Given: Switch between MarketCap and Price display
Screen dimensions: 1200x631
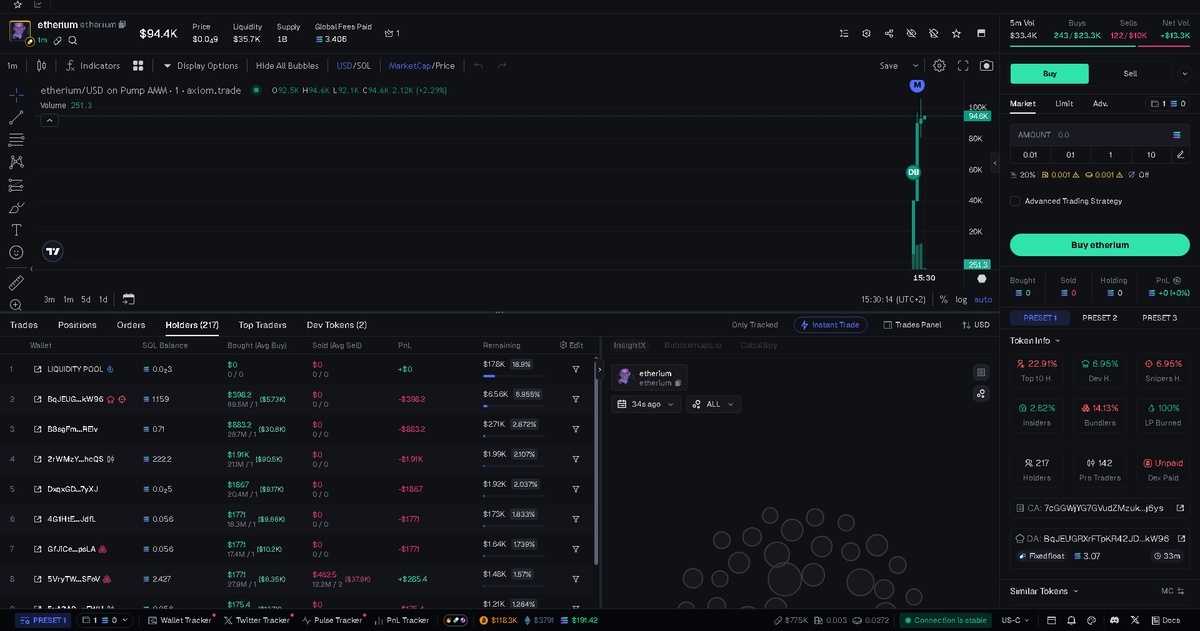Looking at the screenshot, I should (x=421, y=66).
